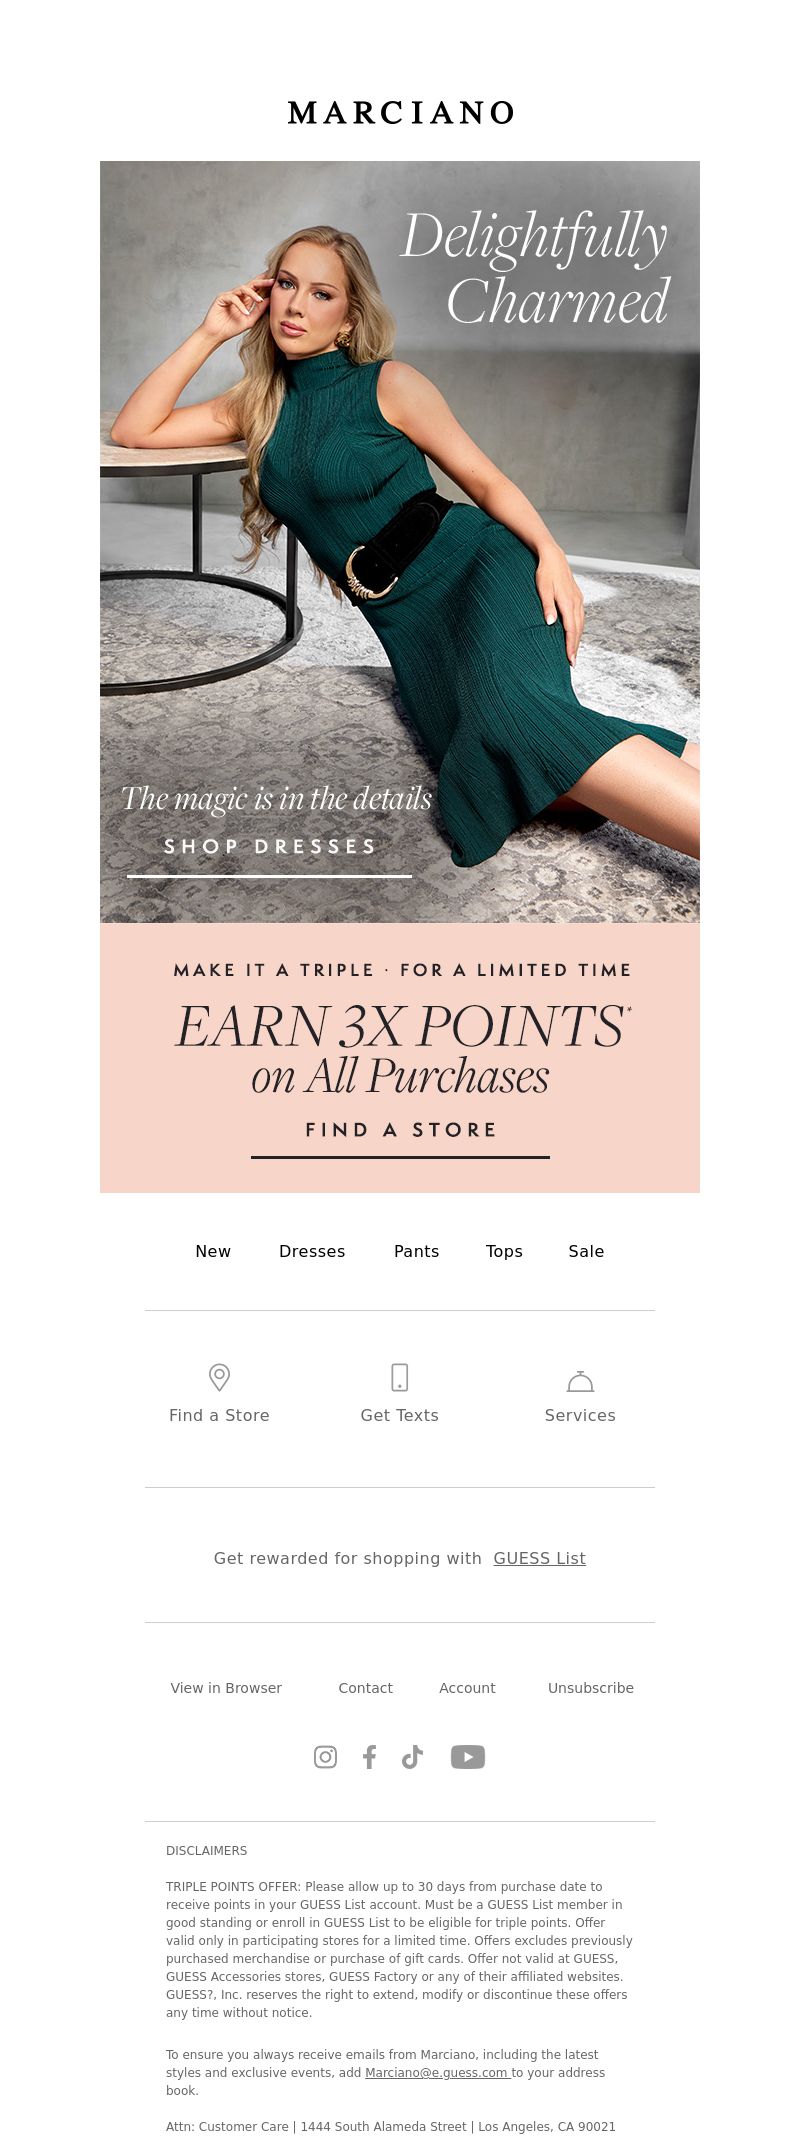Click the TikTok icon

pos(412,1757)
